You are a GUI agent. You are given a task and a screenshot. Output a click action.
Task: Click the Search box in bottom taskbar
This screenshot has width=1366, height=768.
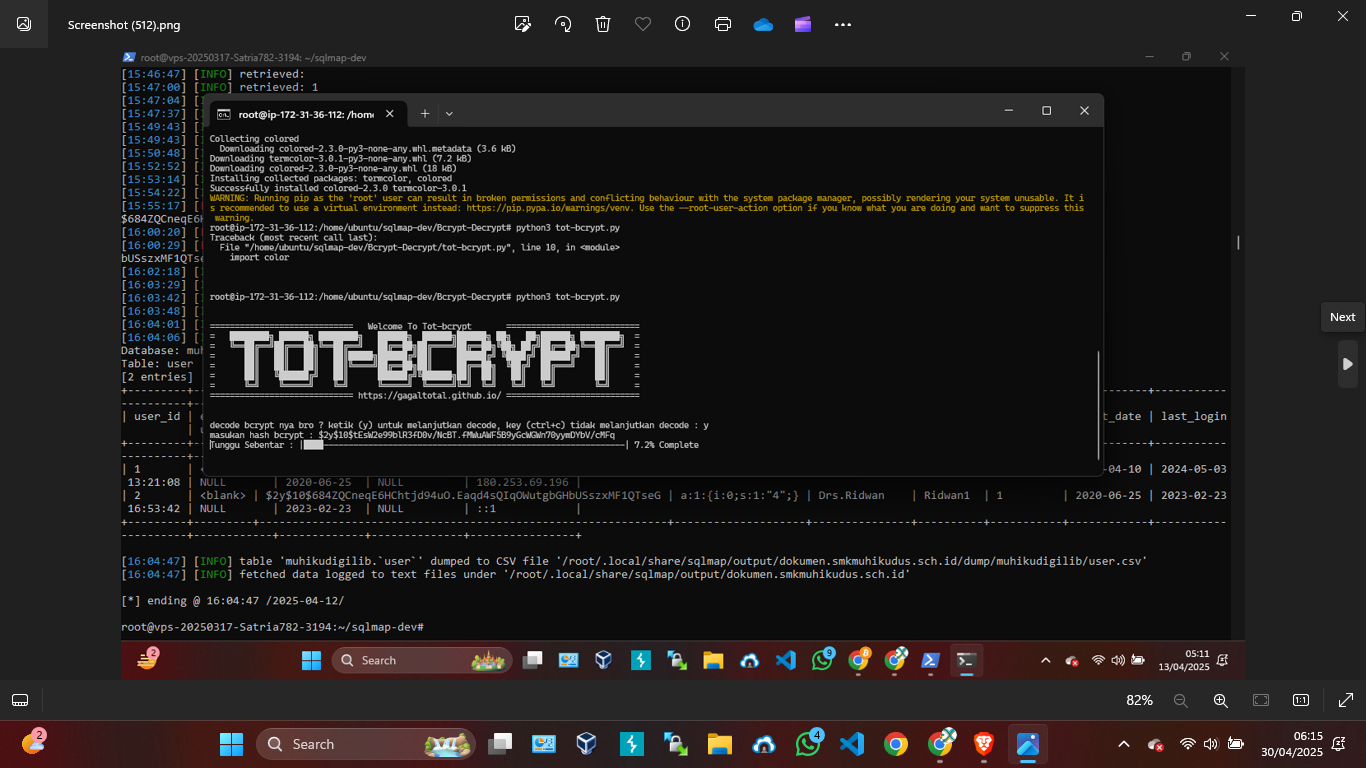click(367, 744)
